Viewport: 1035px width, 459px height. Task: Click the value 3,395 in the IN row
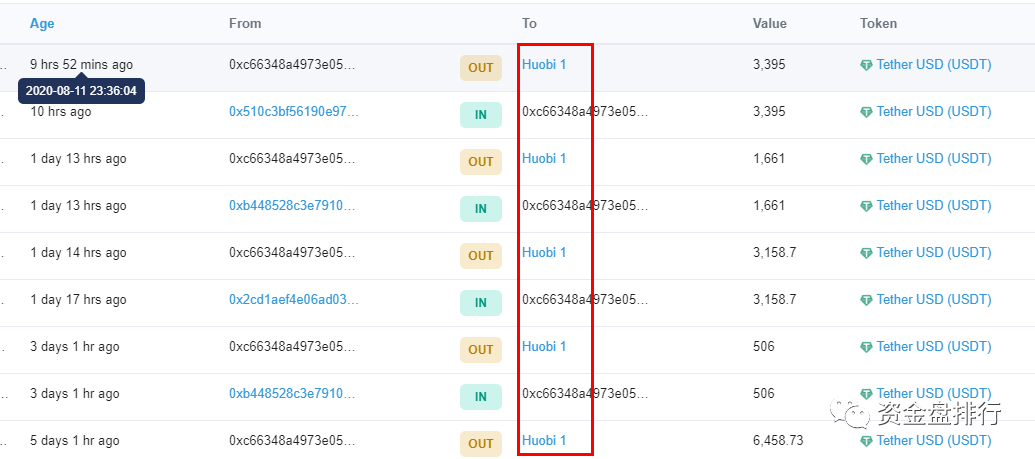point(769,112)
